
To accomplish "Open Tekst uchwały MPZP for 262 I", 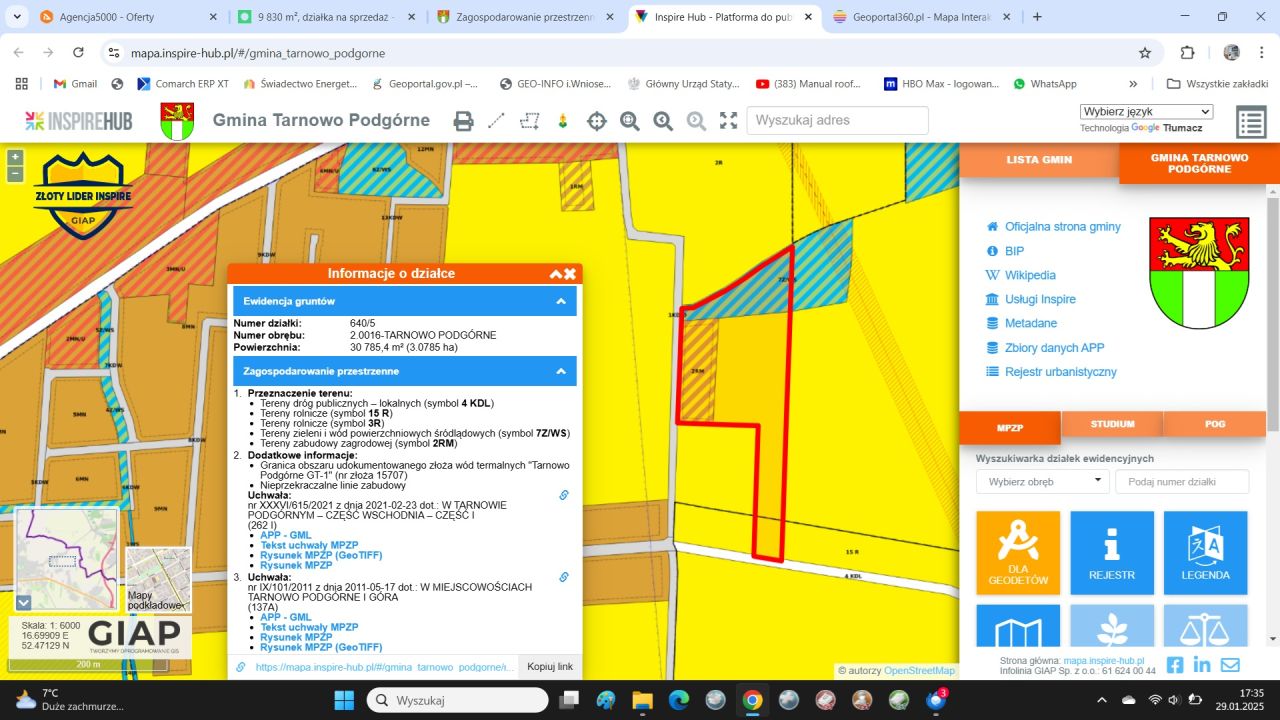I will pos(309,545).
